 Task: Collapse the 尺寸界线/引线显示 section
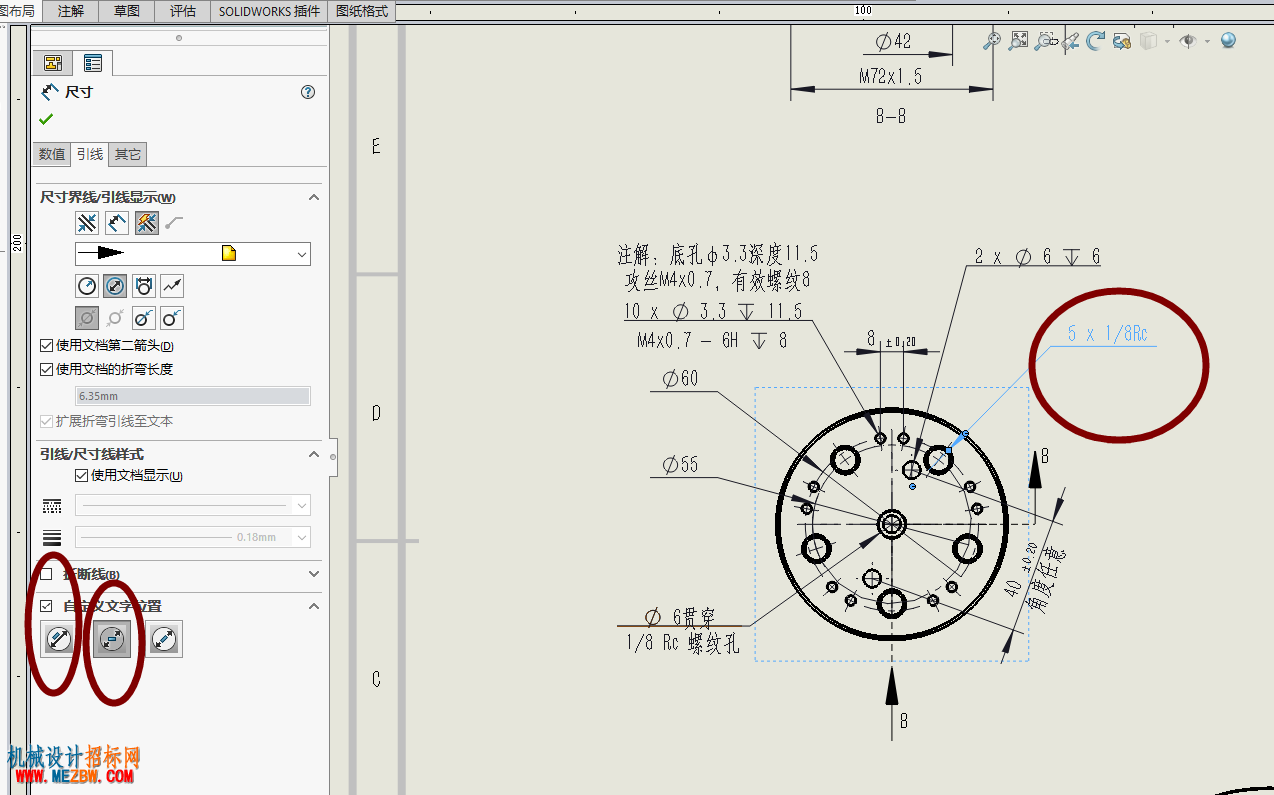(x=314, y=198)
